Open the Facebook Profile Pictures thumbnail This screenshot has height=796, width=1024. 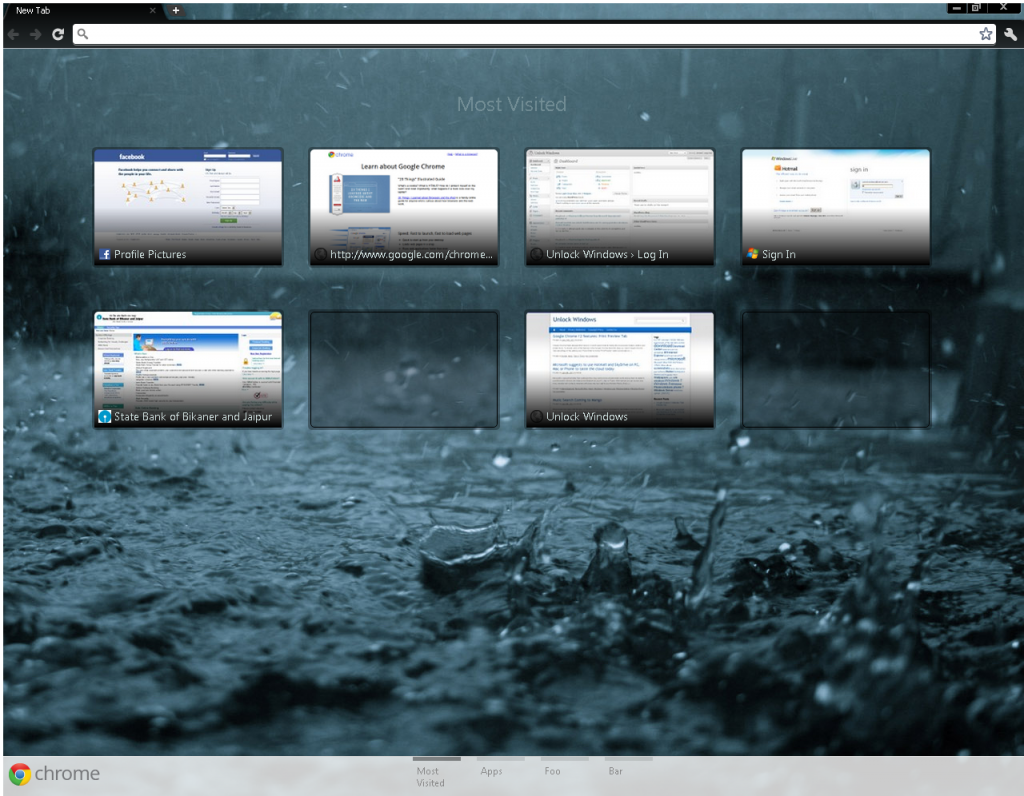(x=188, y=206)
